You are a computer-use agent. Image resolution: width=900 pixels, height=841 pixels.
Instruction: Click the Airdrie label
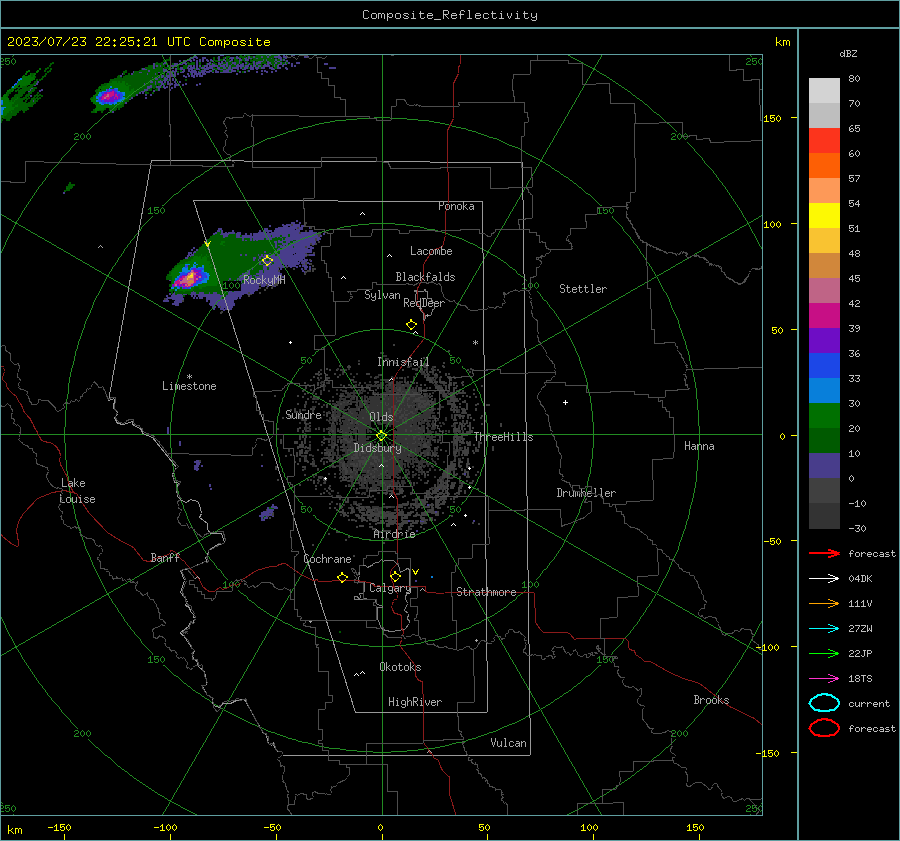click(394, 534)
